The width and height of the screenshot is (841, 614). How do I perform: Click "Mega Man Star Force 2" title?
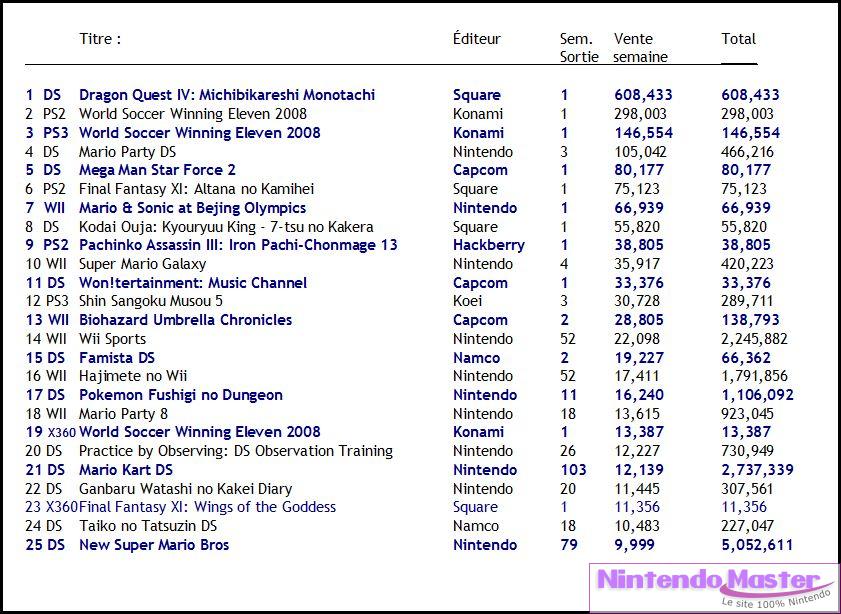pos(157,171)
